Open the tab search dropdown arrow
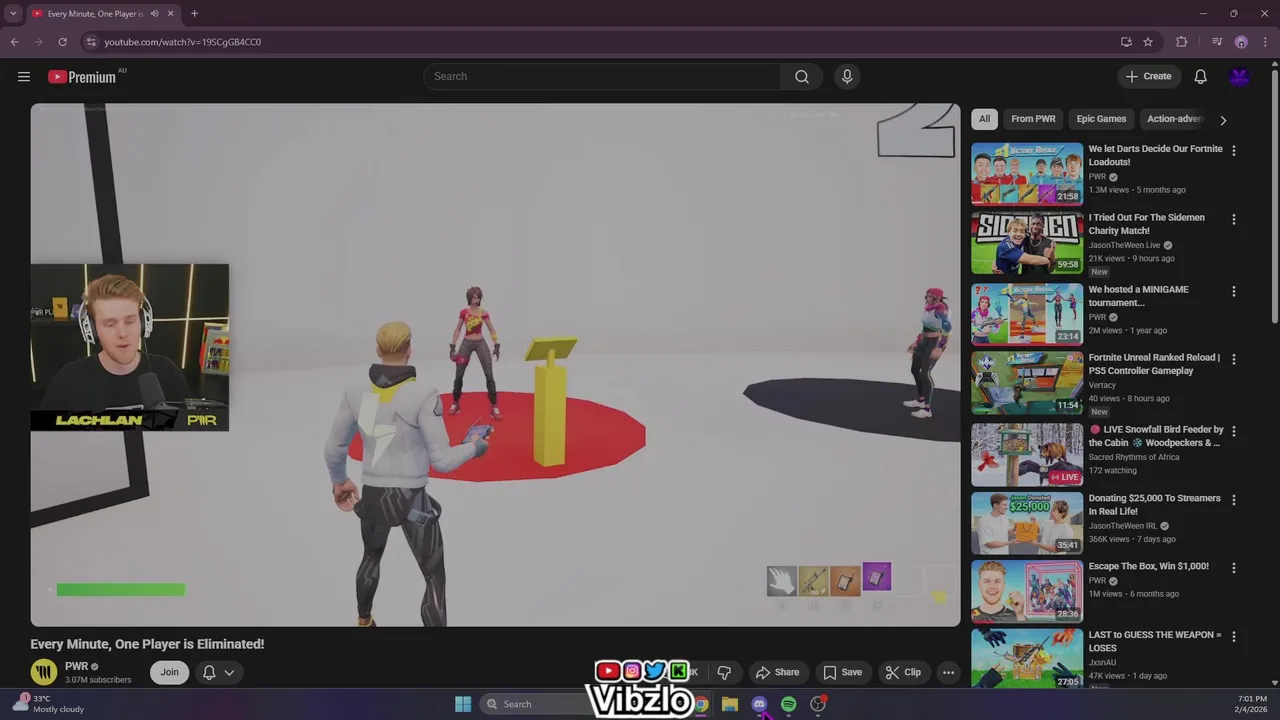The height and width of the screenshot is (720, 1280). [x=13, y=14]
